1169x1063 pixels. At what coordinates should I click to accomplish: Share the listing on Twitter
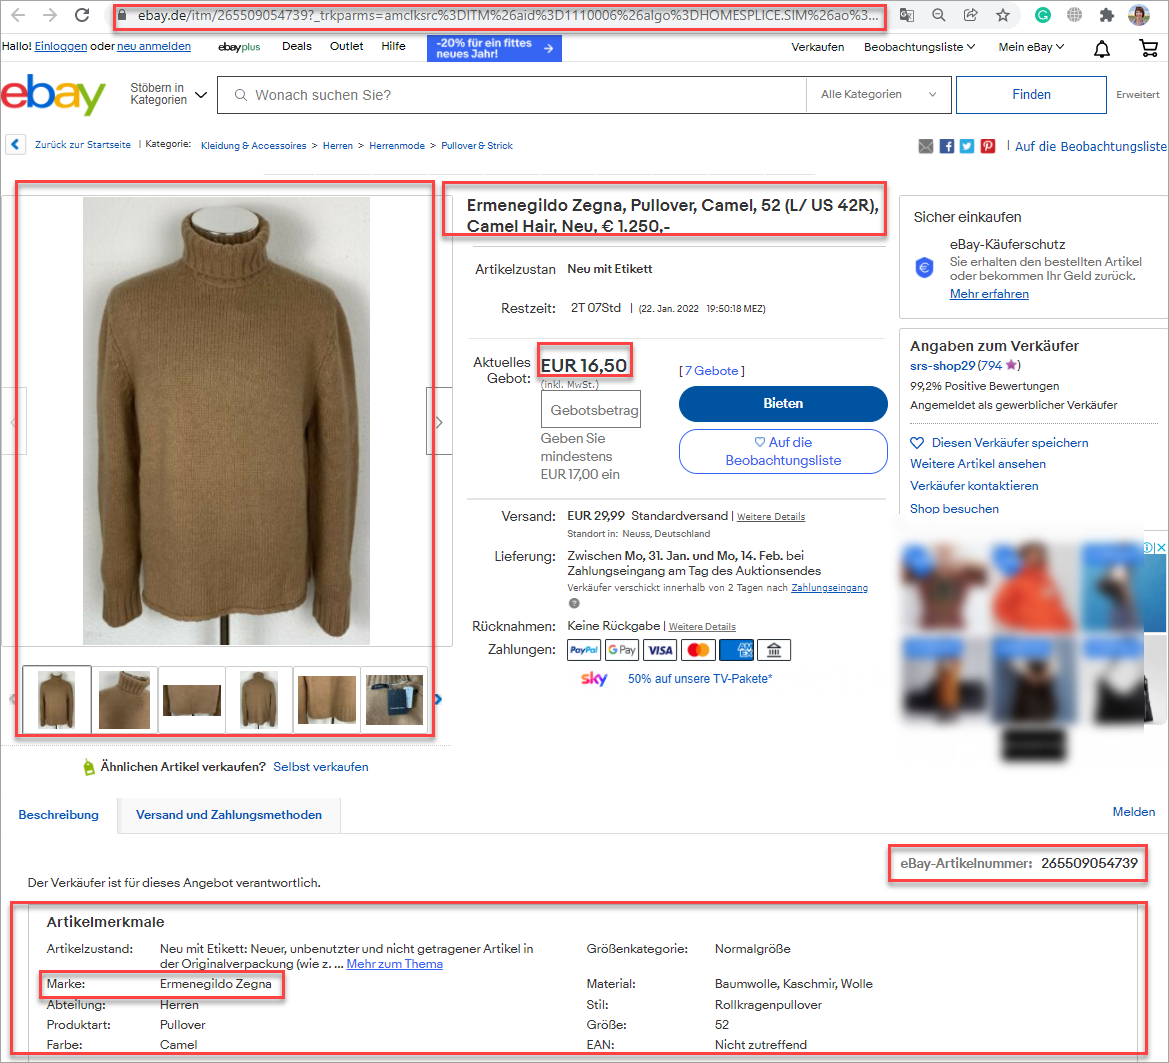[967, 146]
